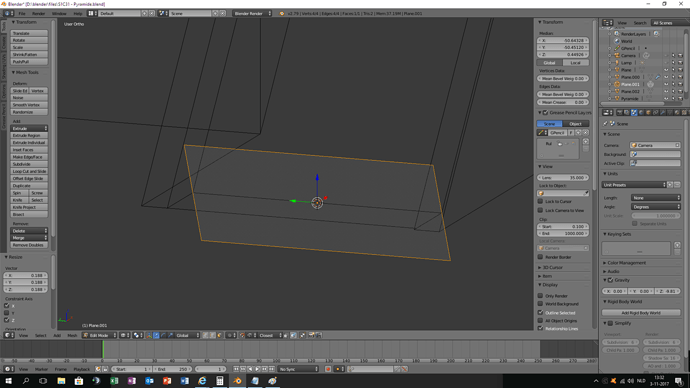This screenshot has width=690, height=388.
Task: Toggle visibility eye for Pyramide
Action: 666,99
